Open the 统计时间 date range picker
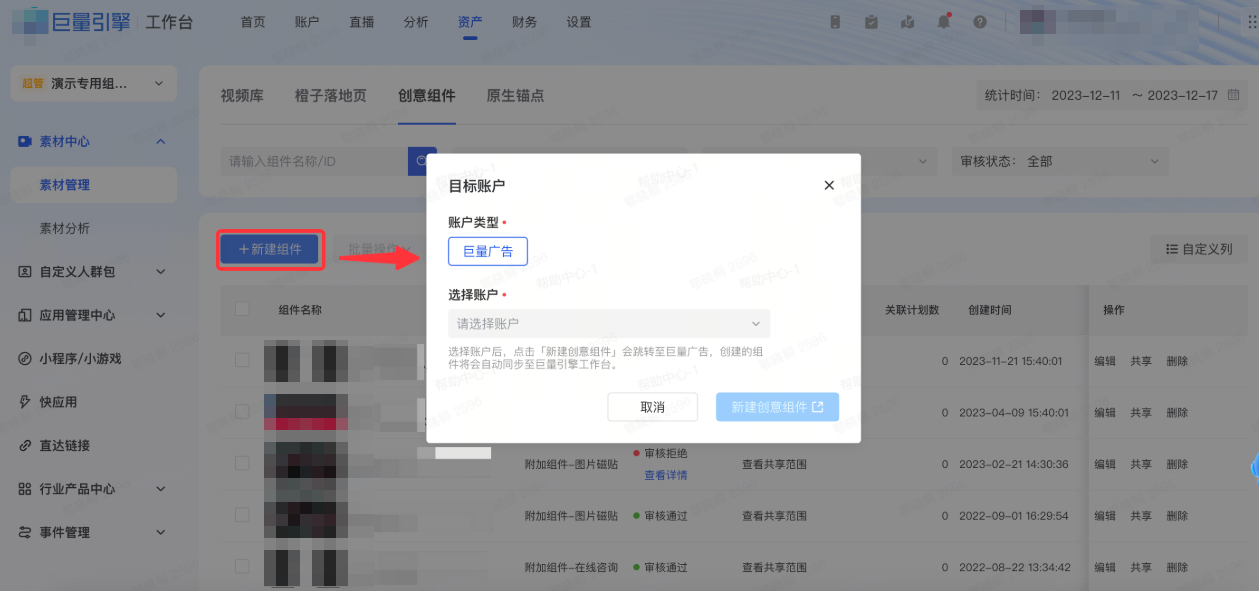This screenshot has width=1259, height=591. [x=1111, y=95]
